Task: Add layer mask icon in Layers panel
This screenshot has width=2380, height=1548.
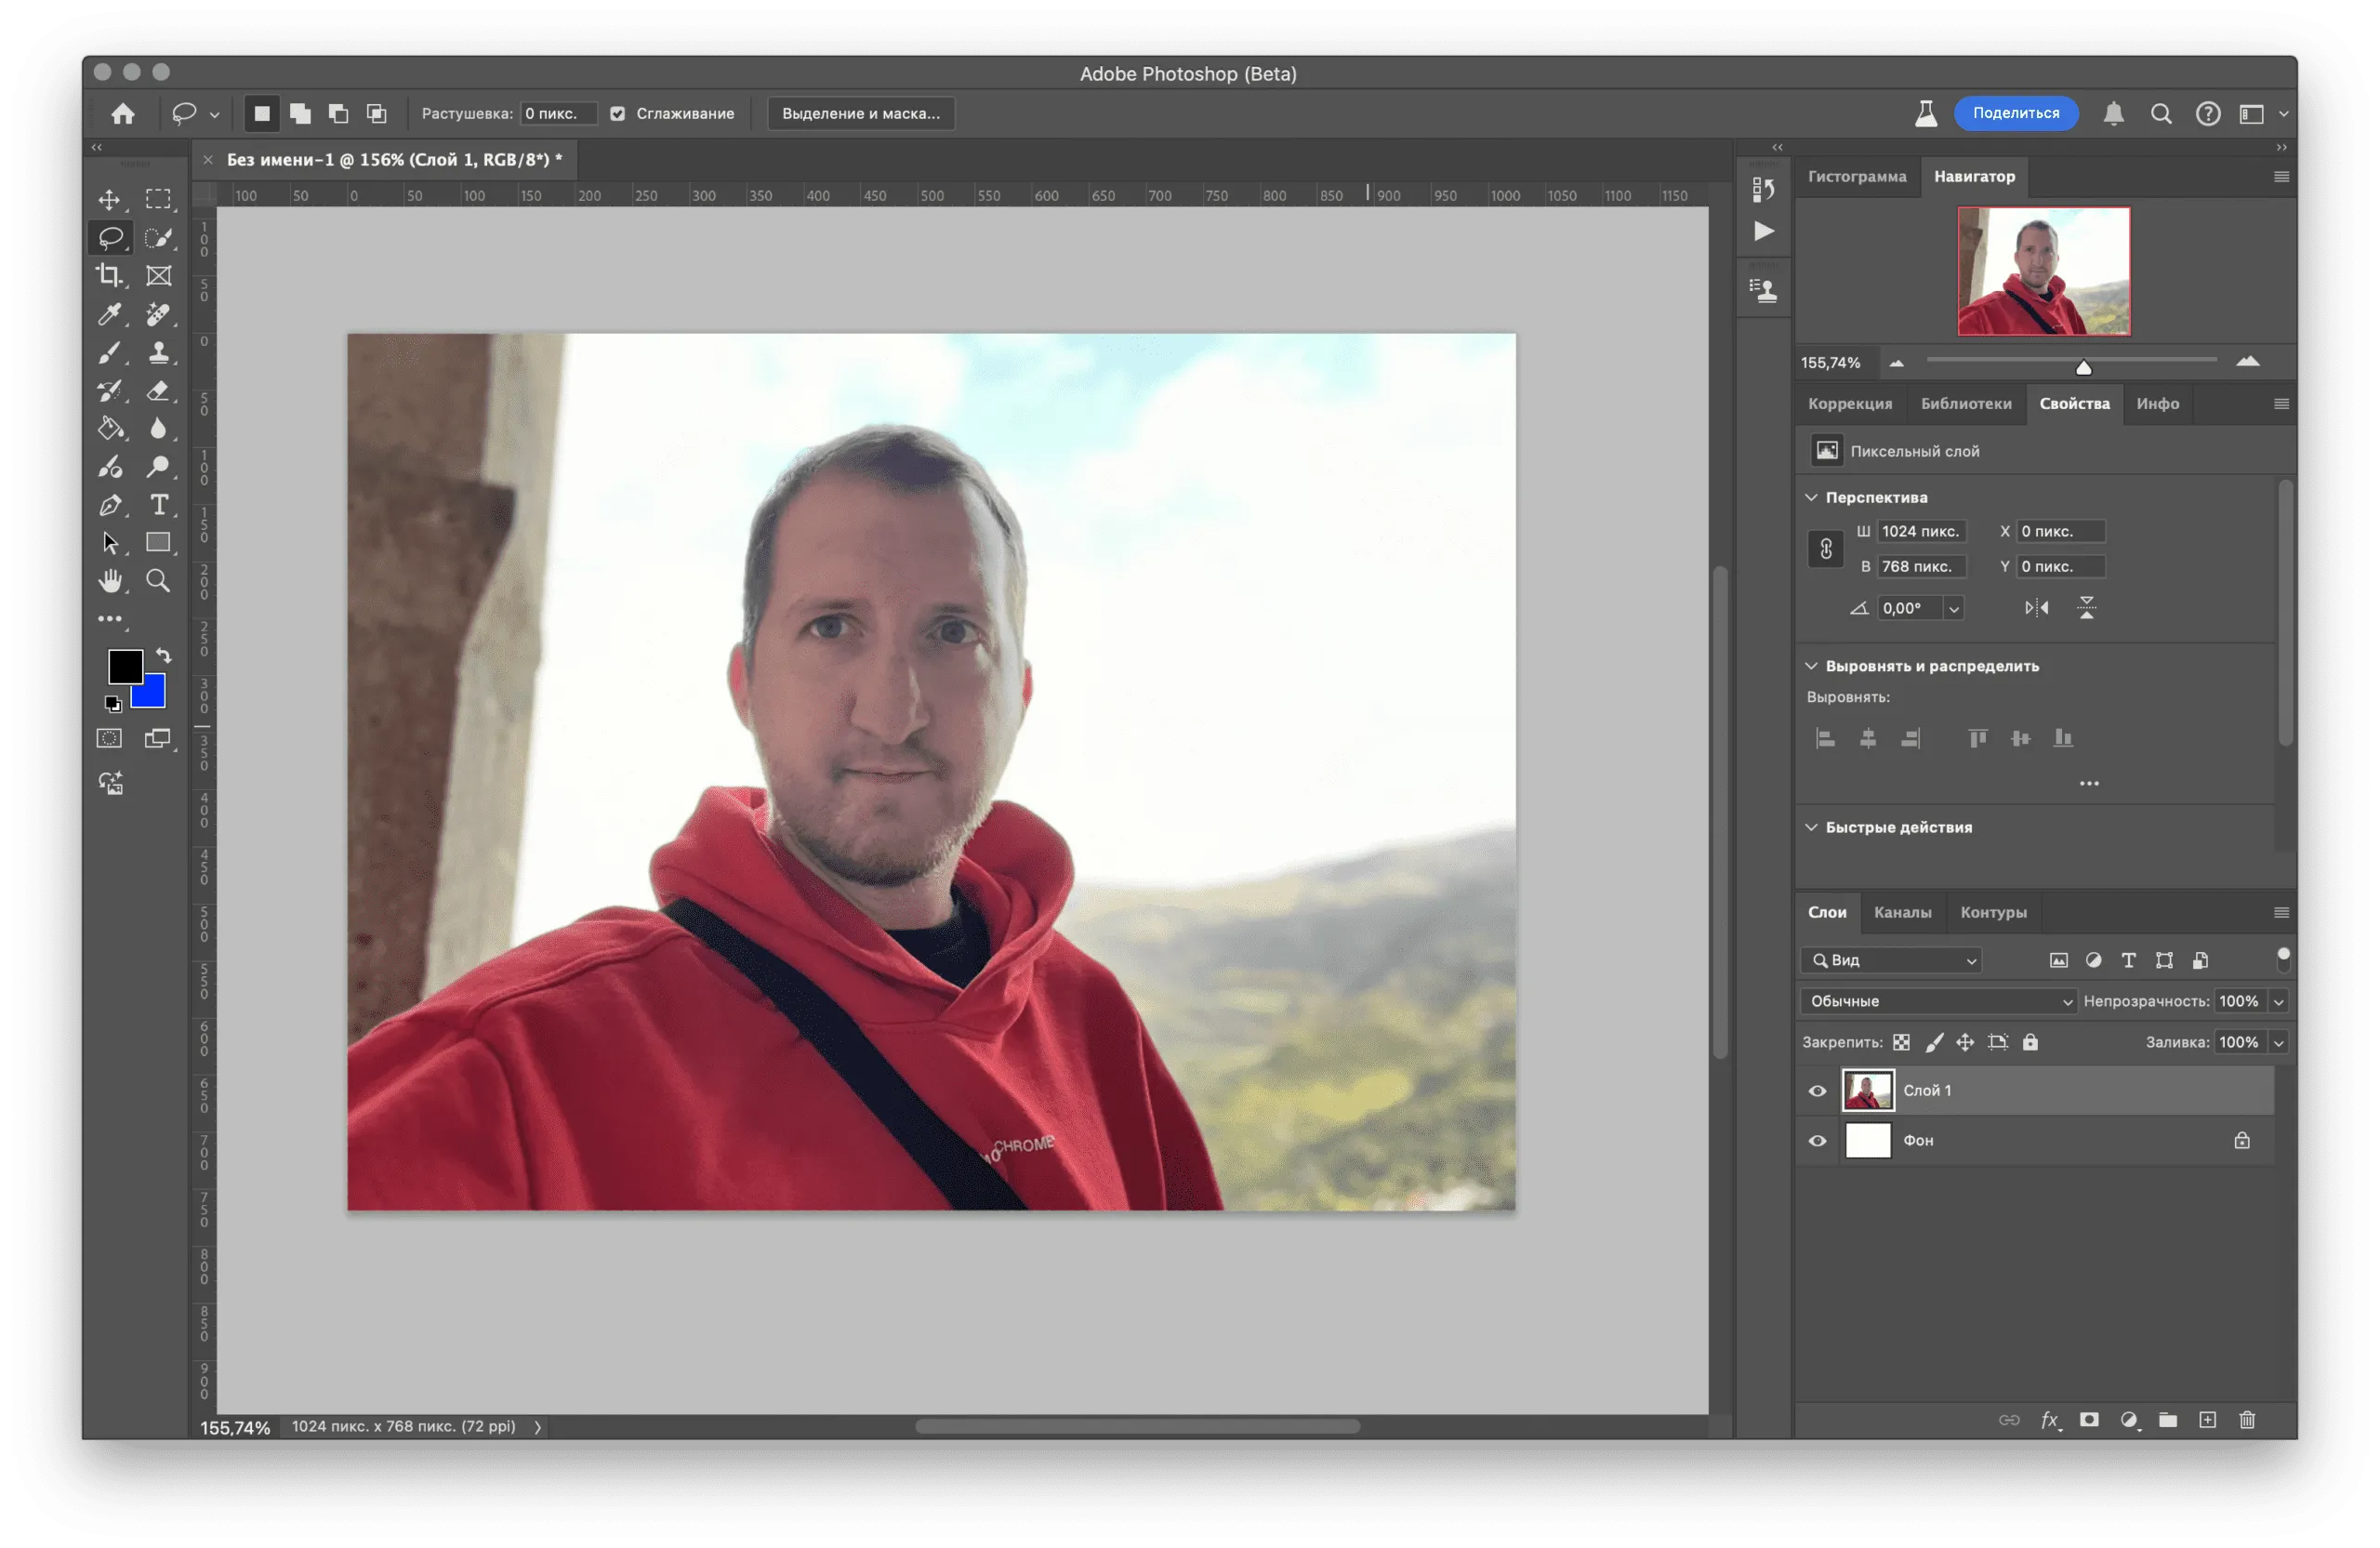Action: 2088,1420
